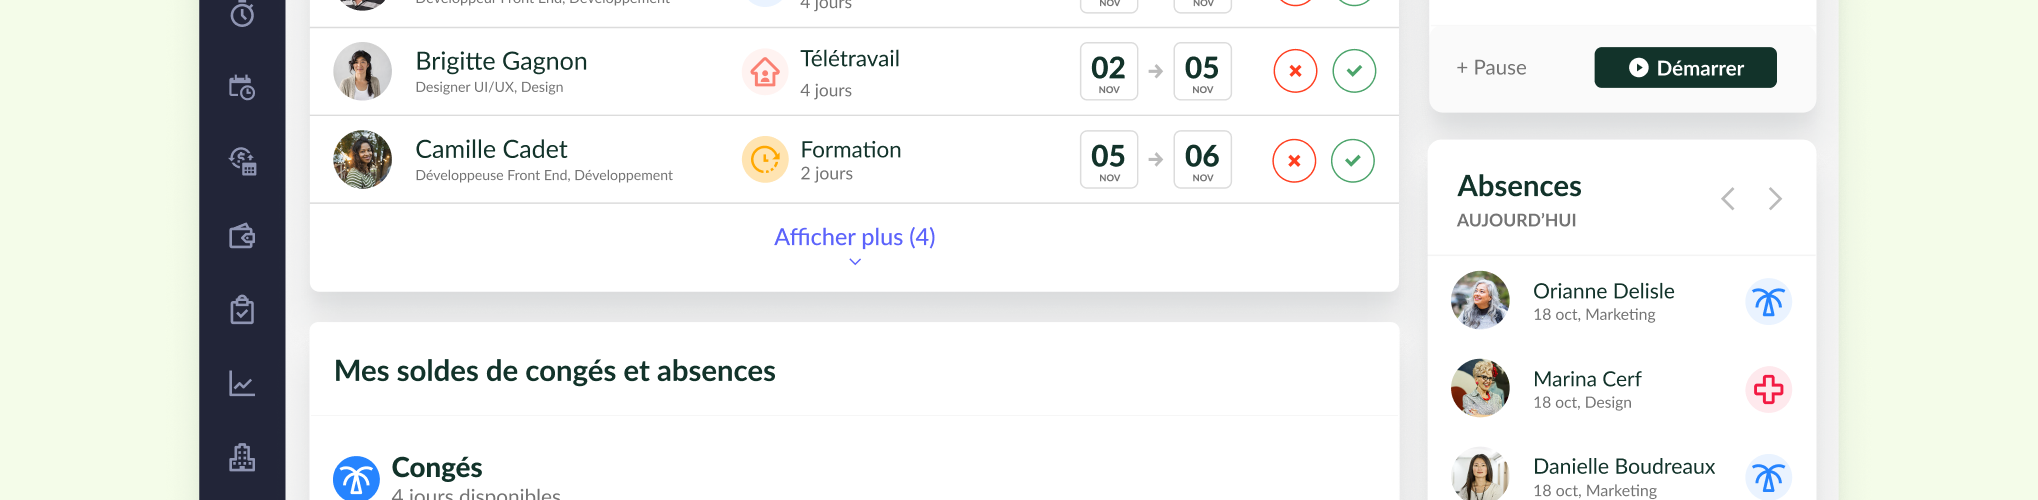Open Camille Cadet's profile photo
Screen dimensions: 2038x500
(x=362, y=159)
